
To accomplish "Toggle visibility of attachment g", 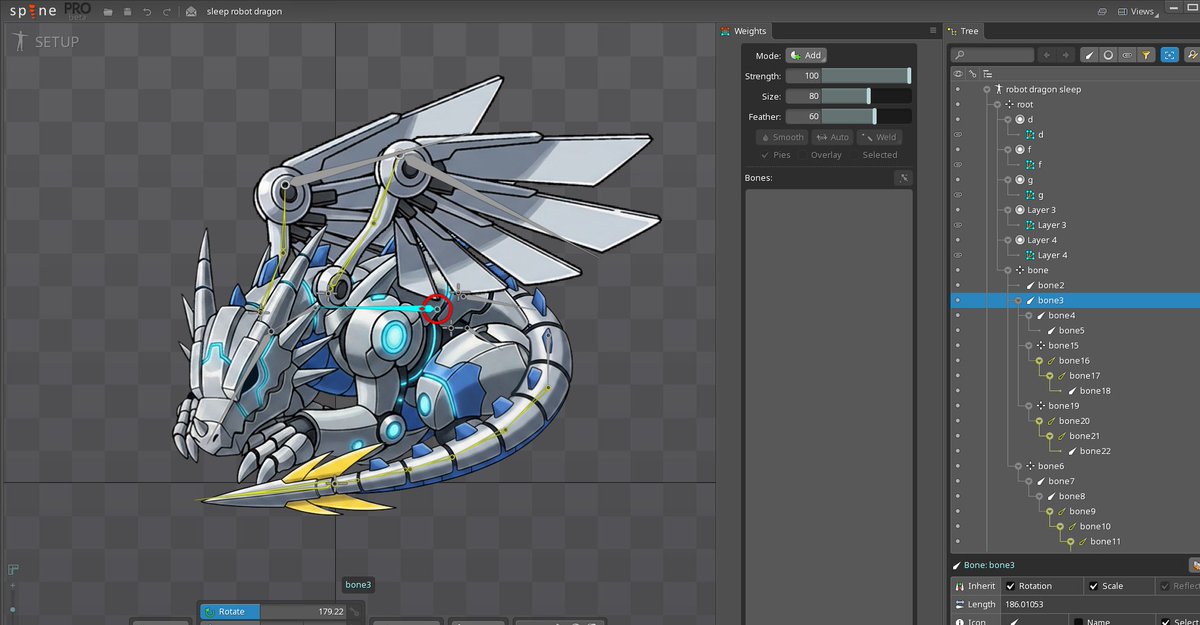I will 958,195.
